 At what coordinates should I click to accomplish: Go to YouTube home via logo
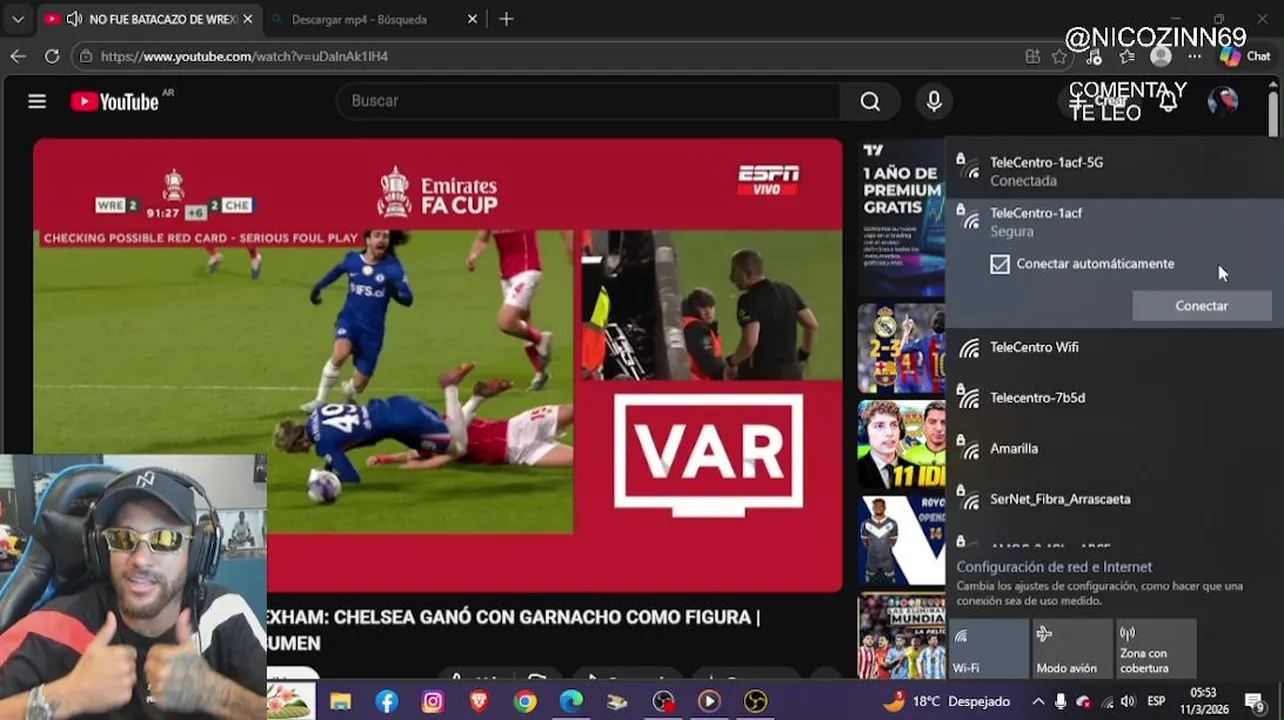[115, 101]
